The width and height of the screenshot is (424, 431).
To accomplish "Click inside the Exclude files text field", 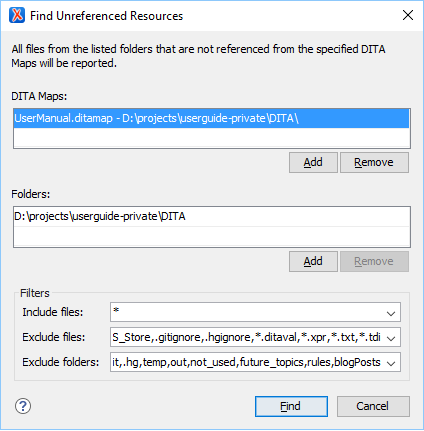I will [247, 337].
